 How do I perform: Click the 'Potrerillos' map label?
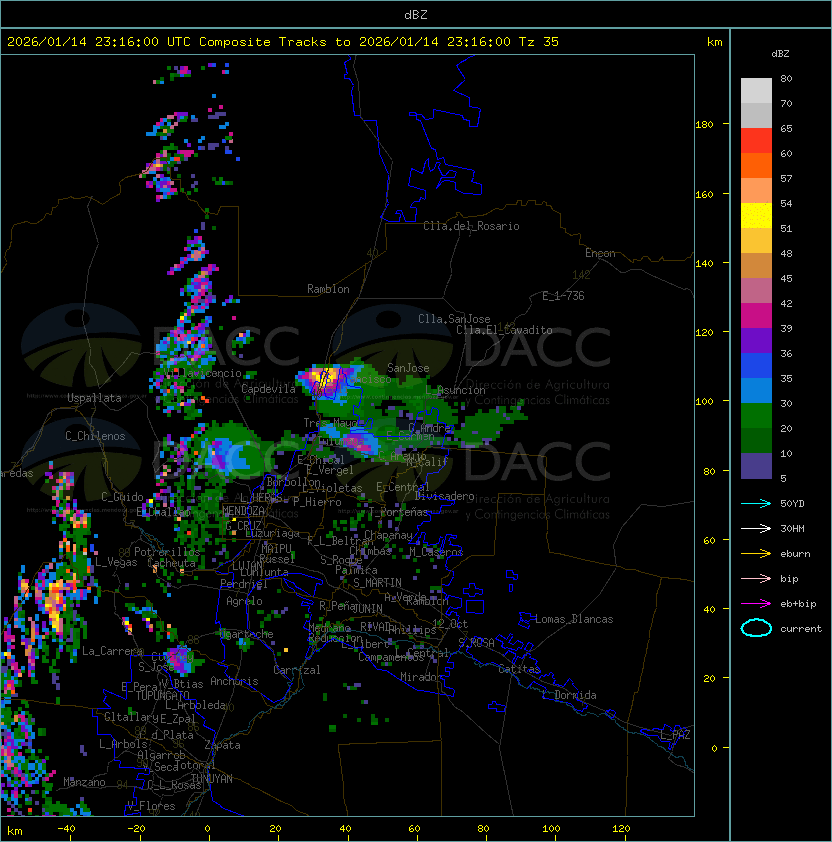[x=167, y=552]
